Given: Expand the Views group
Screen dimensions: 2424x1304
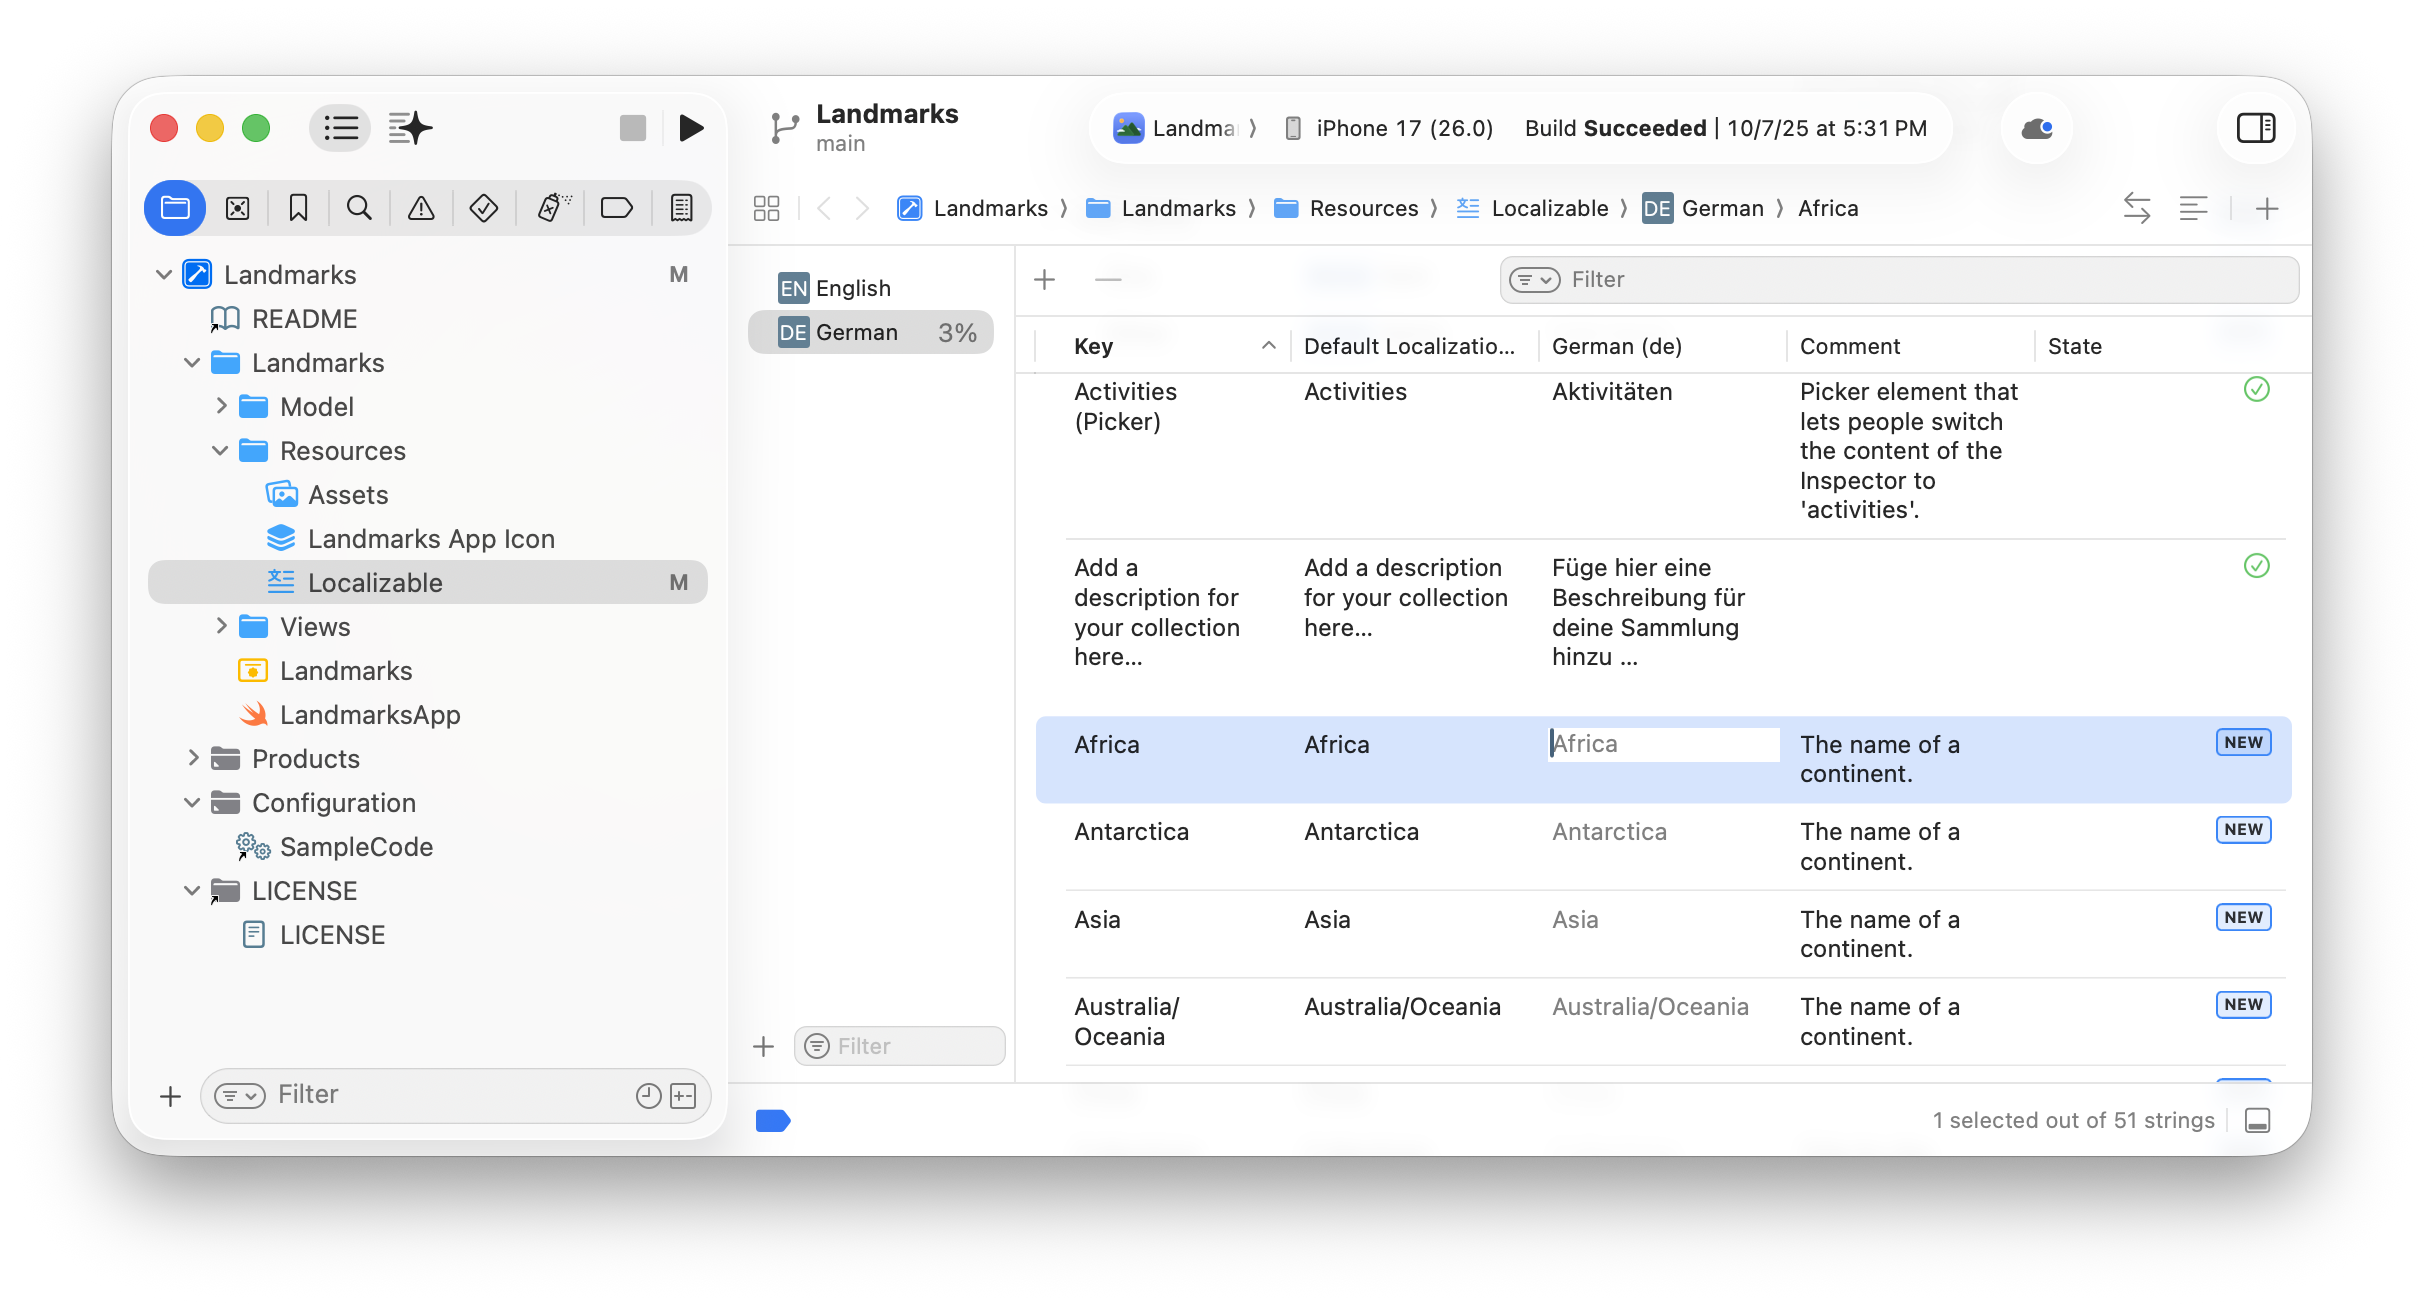Looking at the screenshot, I should pos(222,626).
